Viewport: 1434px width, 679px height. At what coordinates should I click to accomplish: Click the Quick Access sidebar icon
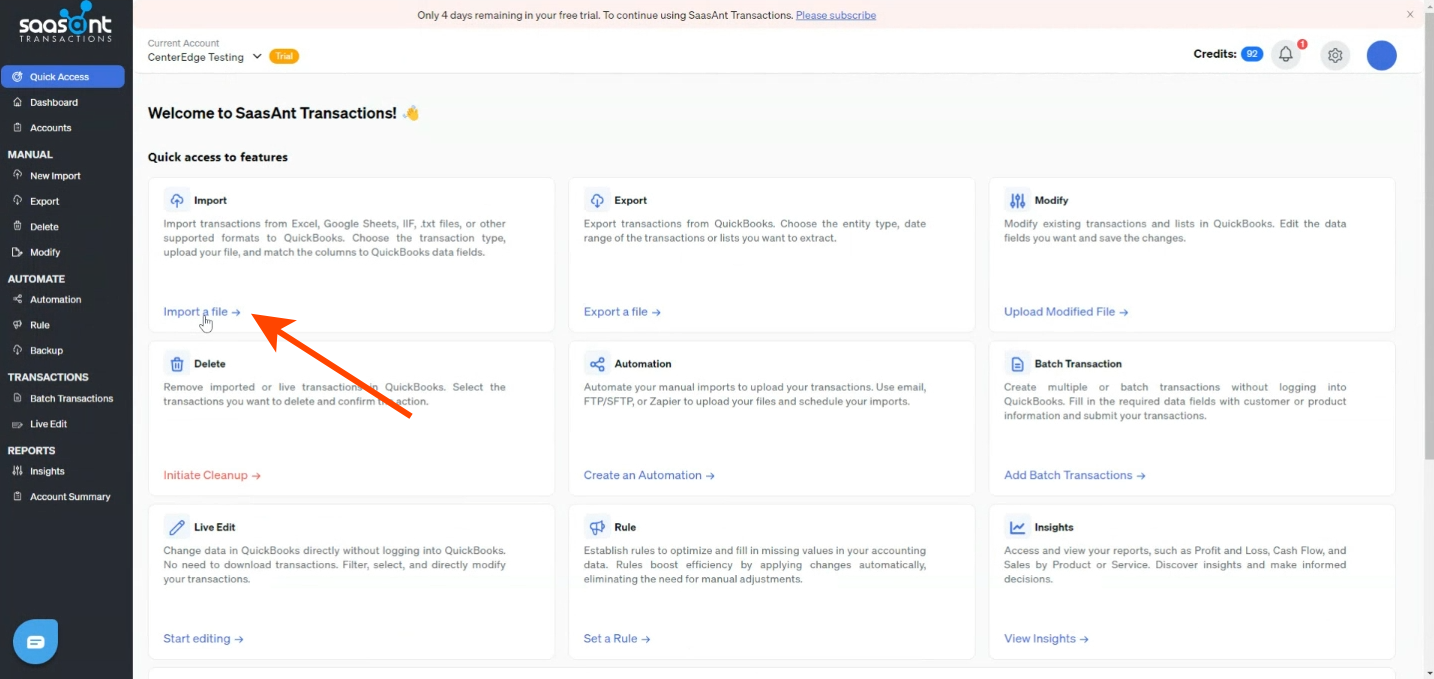click(x=17, y=77)
